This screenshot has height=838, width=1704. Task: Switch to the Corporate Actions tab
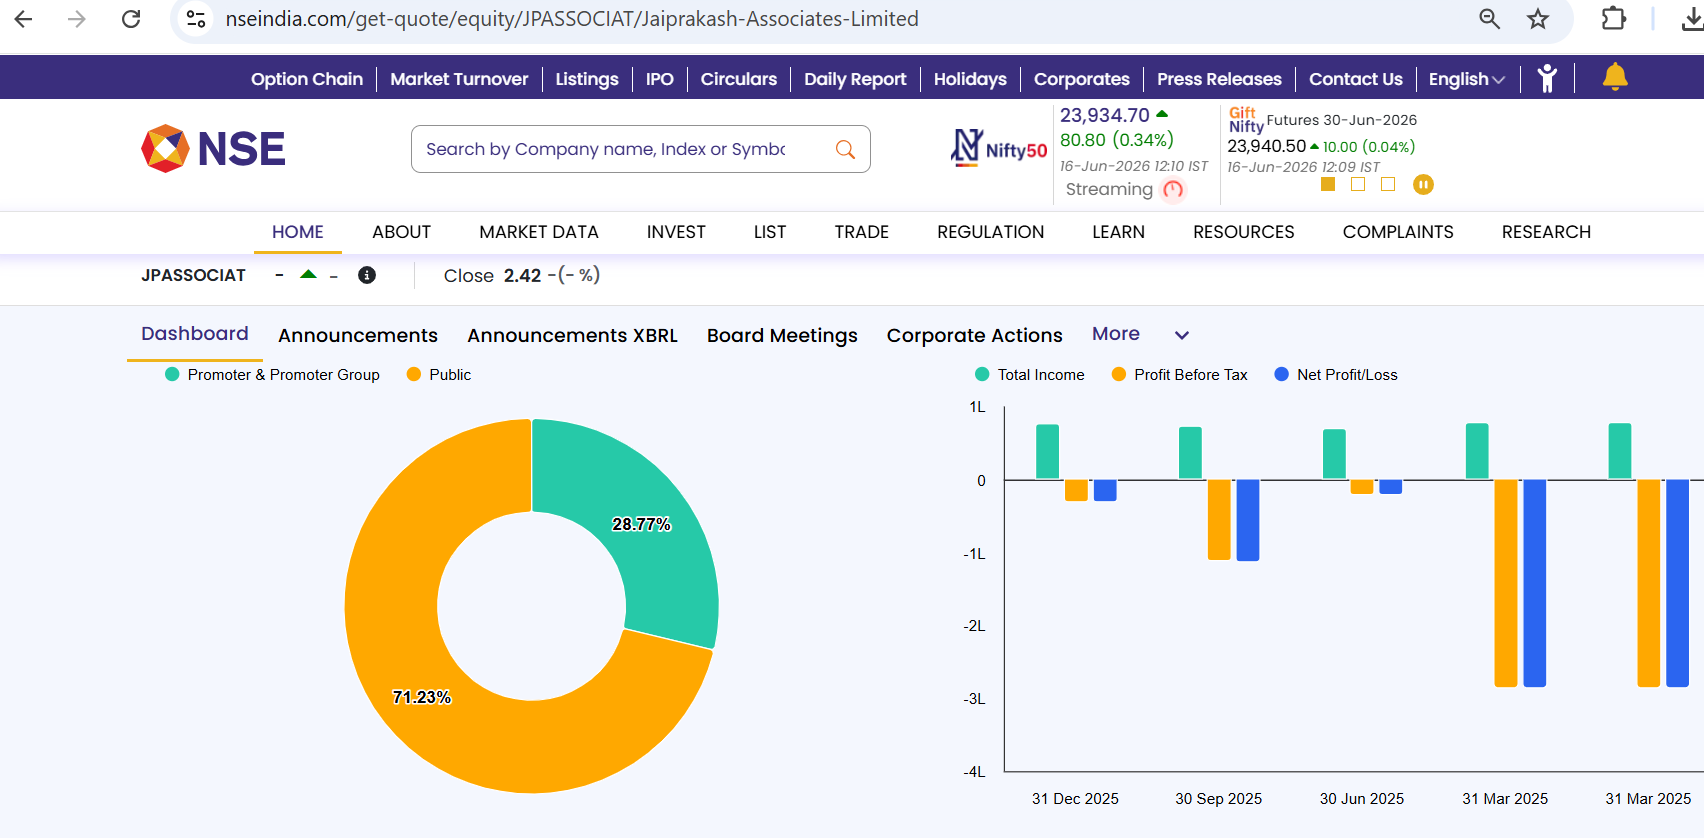pos(975,335)
